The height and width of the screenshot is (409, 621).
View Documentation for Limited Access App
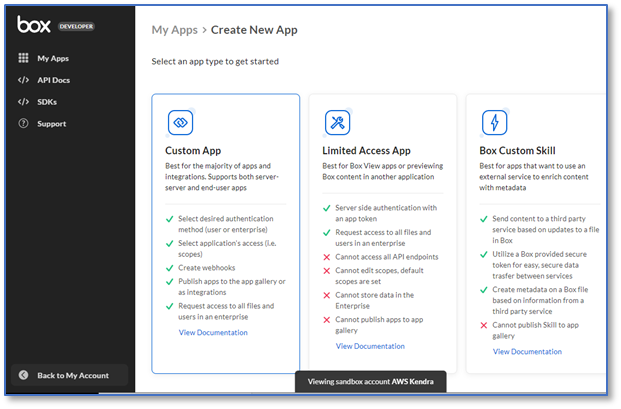point(370,346)
